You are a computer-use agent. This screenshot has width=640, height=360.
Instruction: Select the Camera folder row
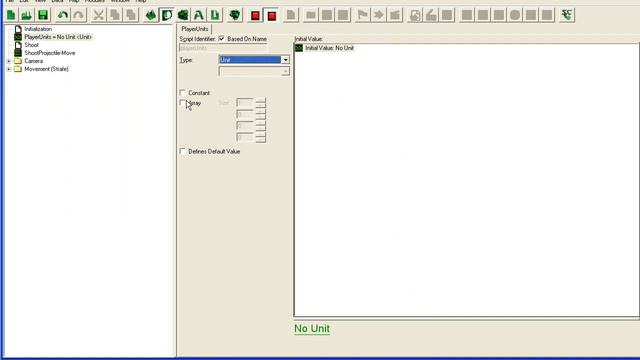coord(33,61)
